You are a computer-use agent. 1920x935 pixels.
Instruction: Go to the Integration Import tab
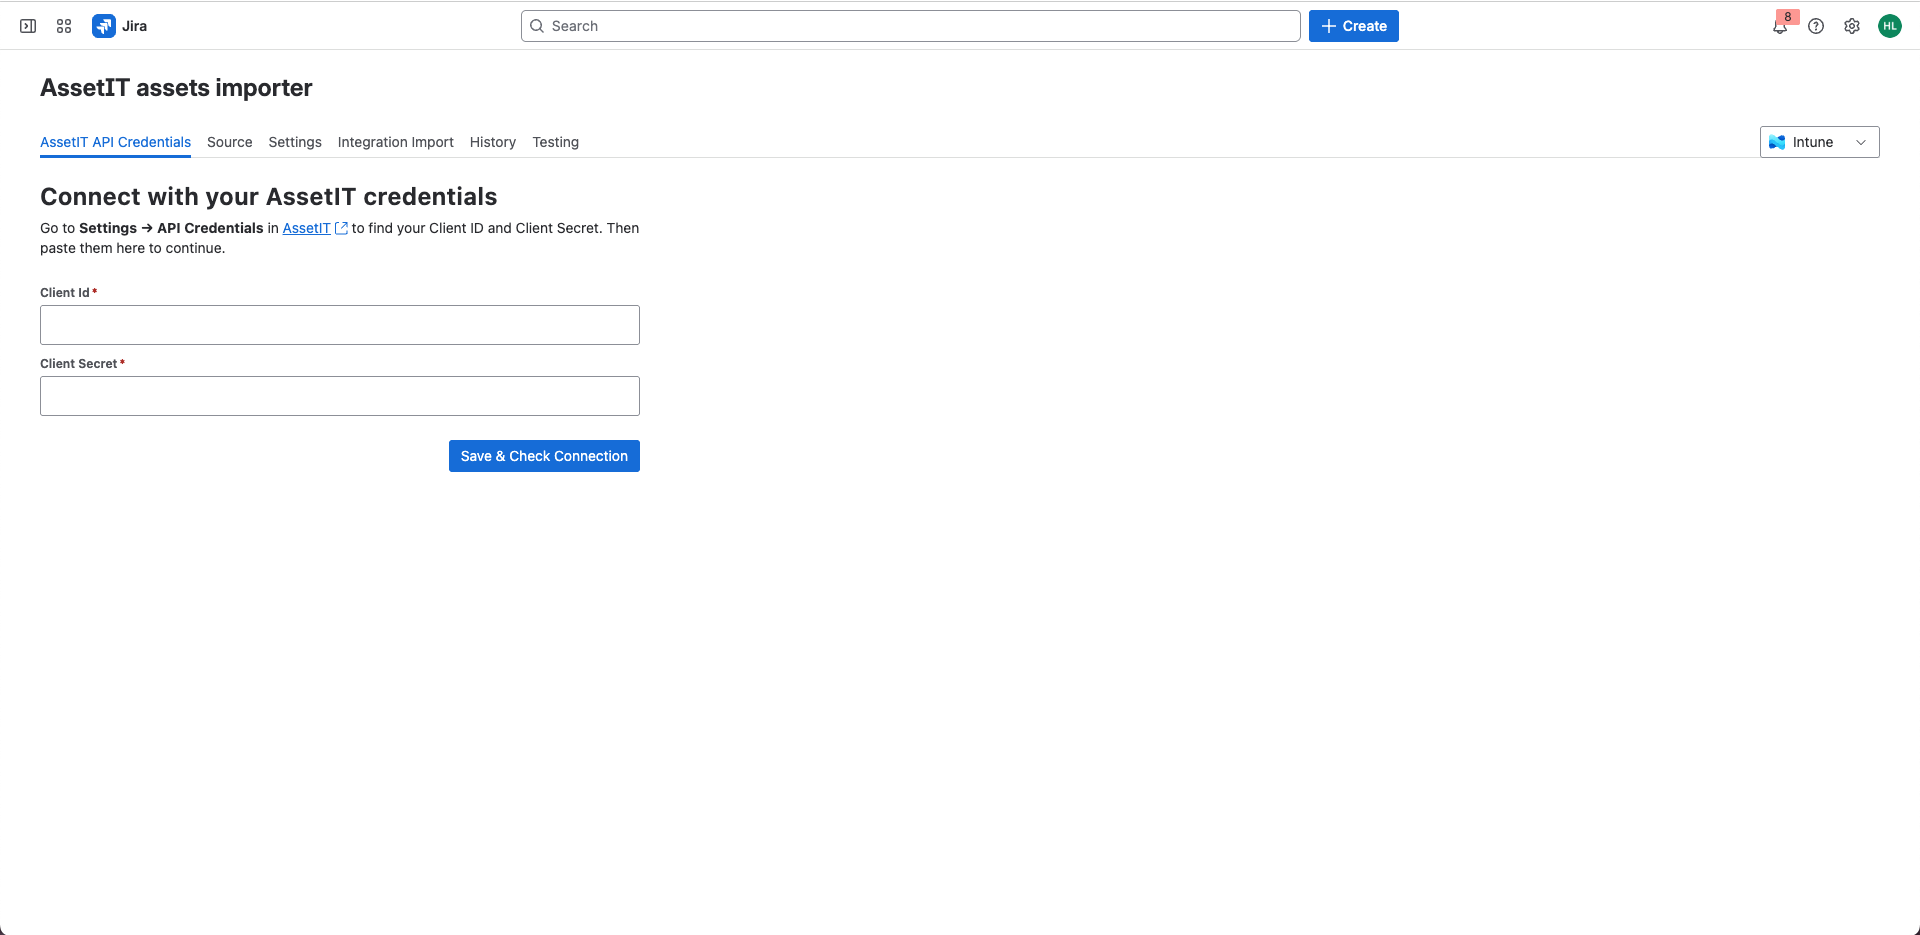(395, 142)
